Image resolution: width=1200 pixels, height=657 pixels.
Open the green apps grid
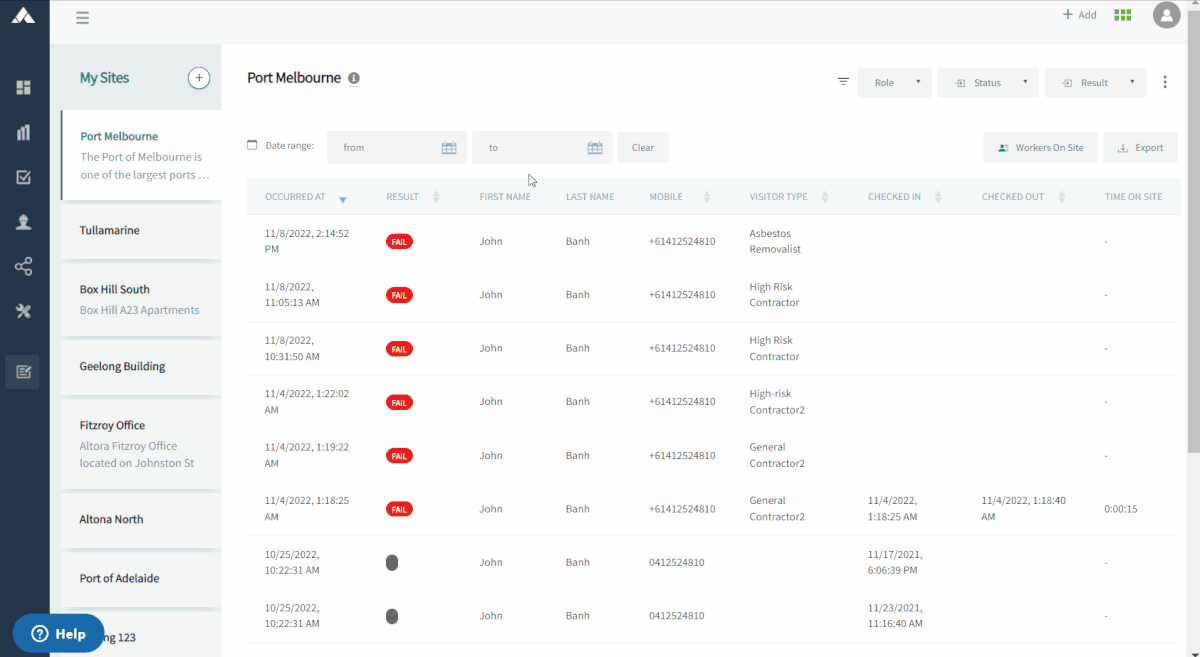pyautogui.click(x=1123, y=15)
